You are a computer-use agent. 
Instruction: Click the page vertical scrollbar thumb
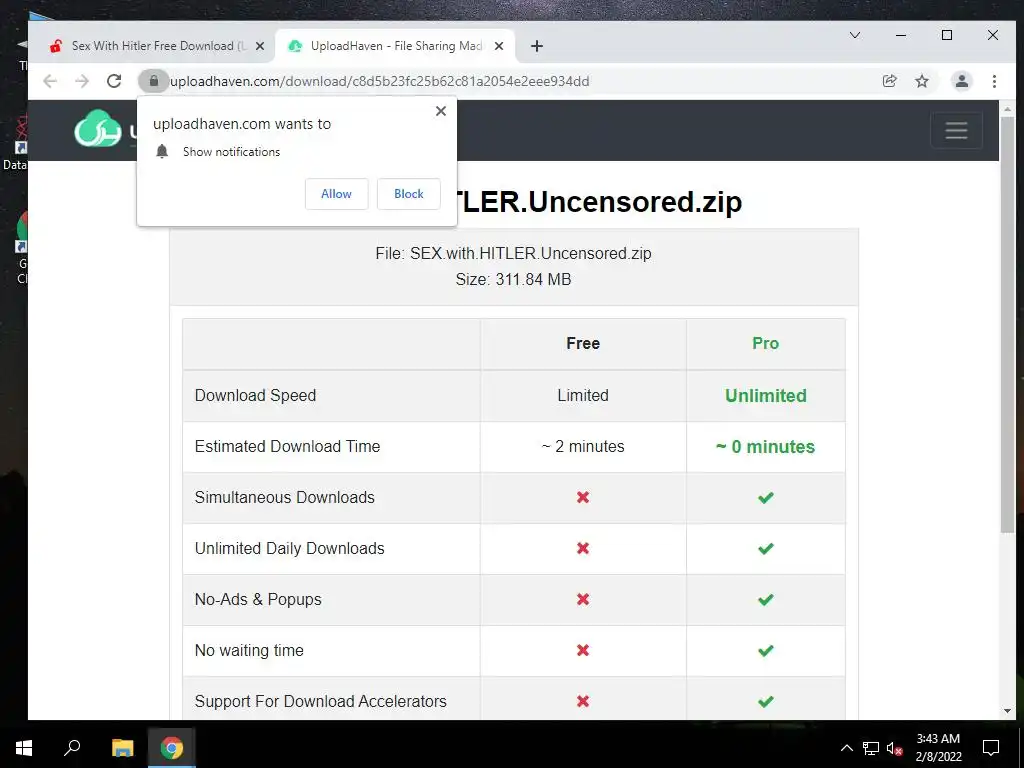(1007, 327)
